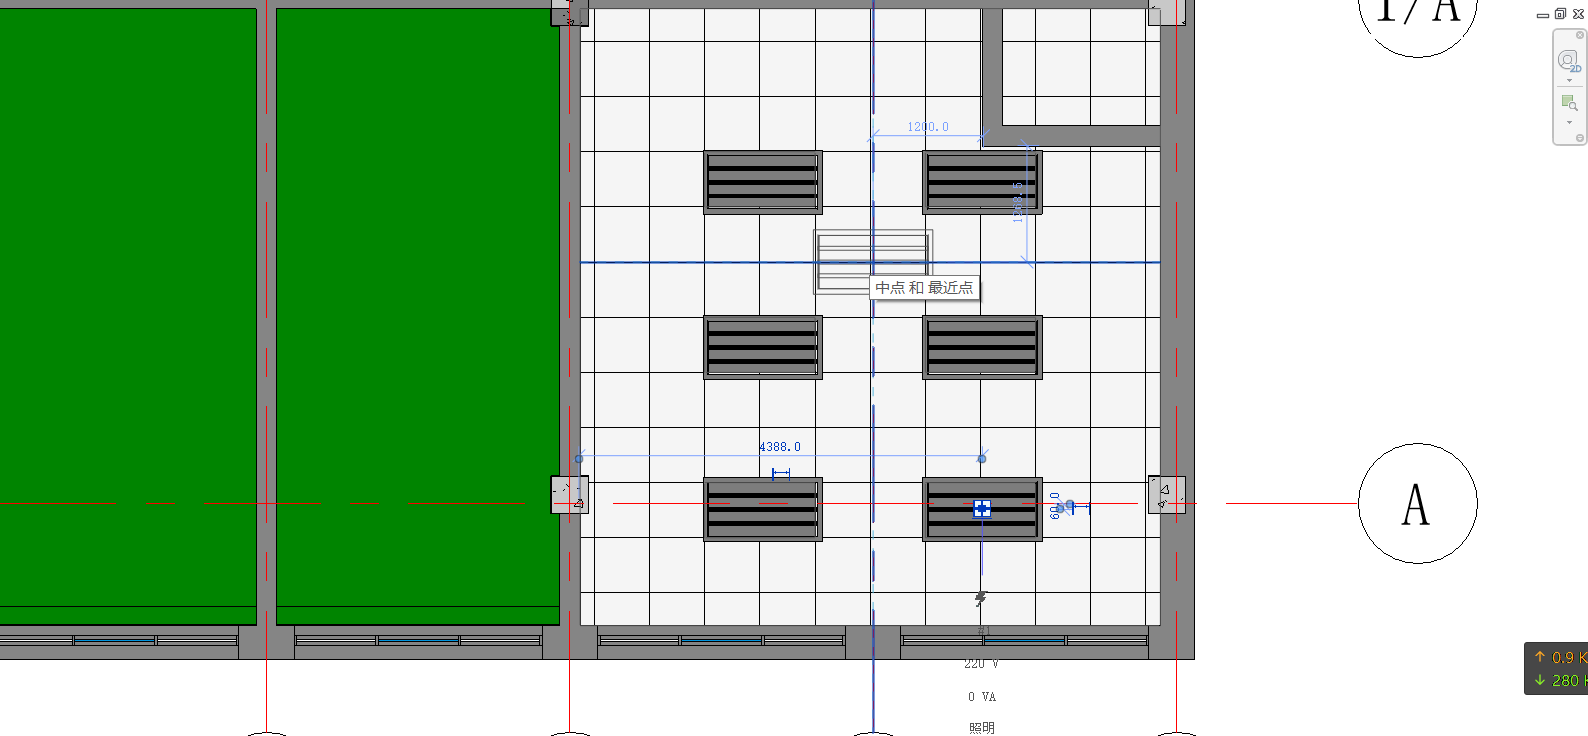This screenshot has width=1588, height=736.
Task: Click grid bubble labeled A
Action: 1417,503
